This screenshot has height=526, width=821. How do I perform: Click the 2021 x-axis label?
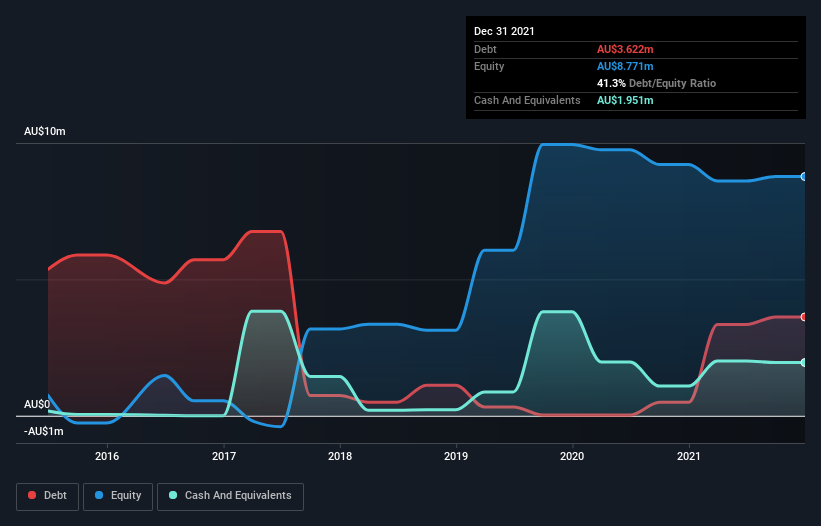(x=689, y=456)
